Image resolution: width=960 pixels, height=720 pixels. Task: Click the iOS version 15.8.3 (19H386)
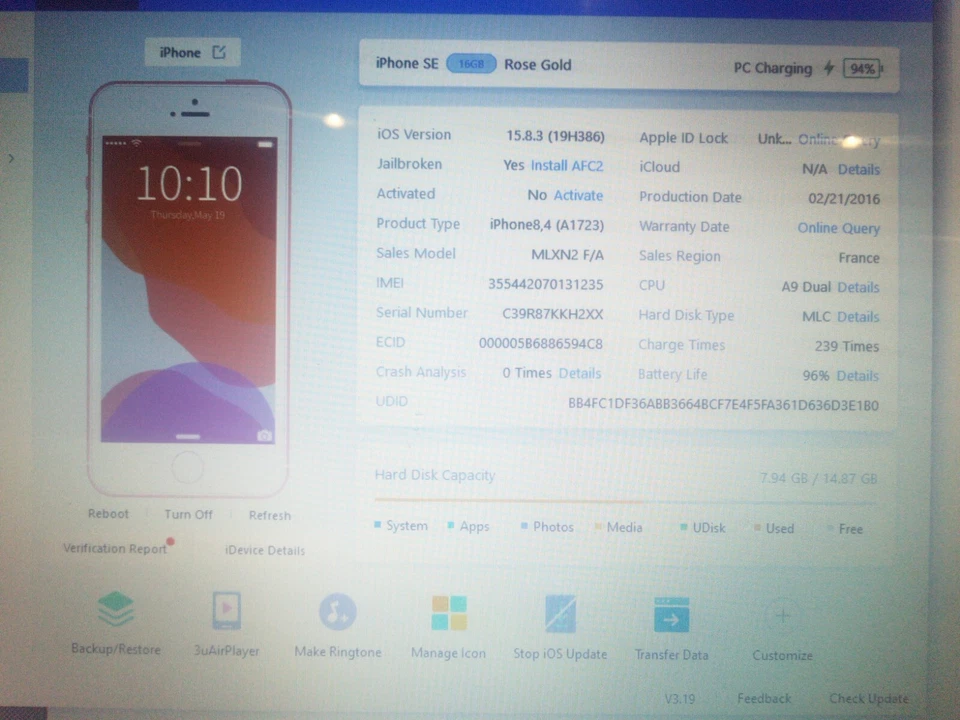[x=555, y=136]
